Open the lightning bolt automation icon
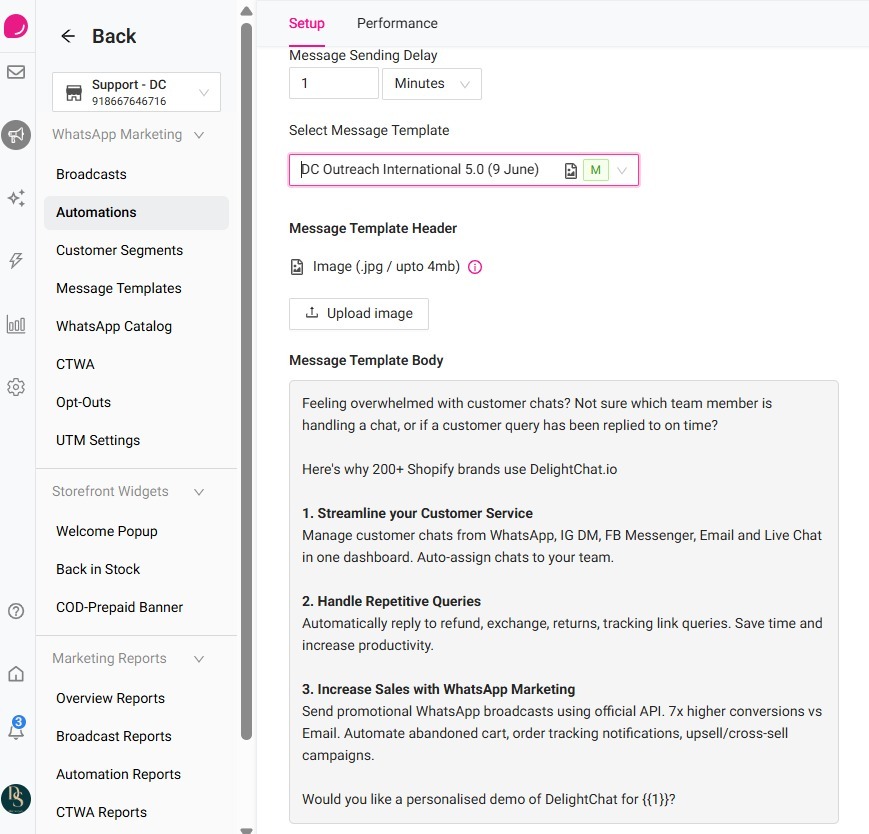869x834 pixels. [16, 260]
